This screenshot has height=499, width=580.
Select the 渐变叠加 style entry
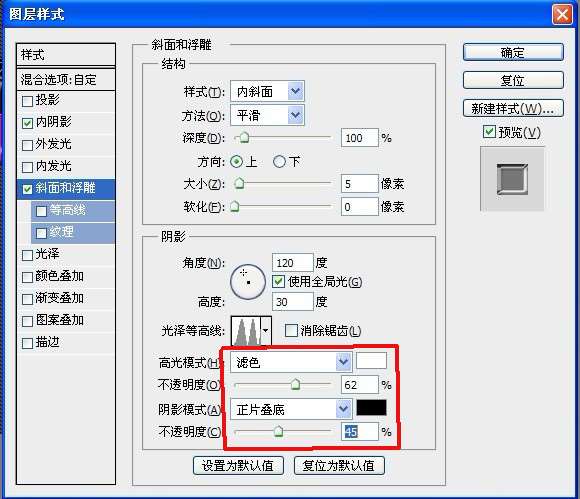click(66, 298)
